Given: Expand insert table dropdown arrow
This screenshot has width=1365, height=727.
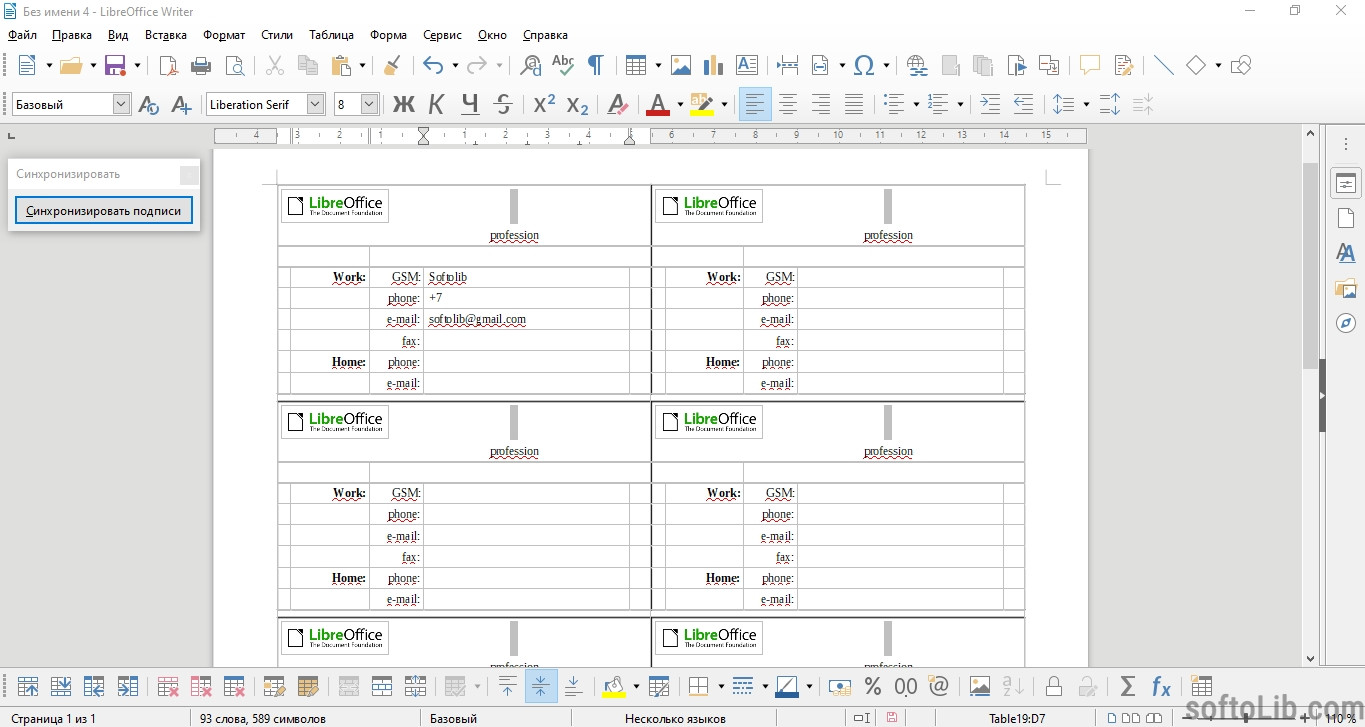Looking at the screenshot, I should (x=658, y=66).
